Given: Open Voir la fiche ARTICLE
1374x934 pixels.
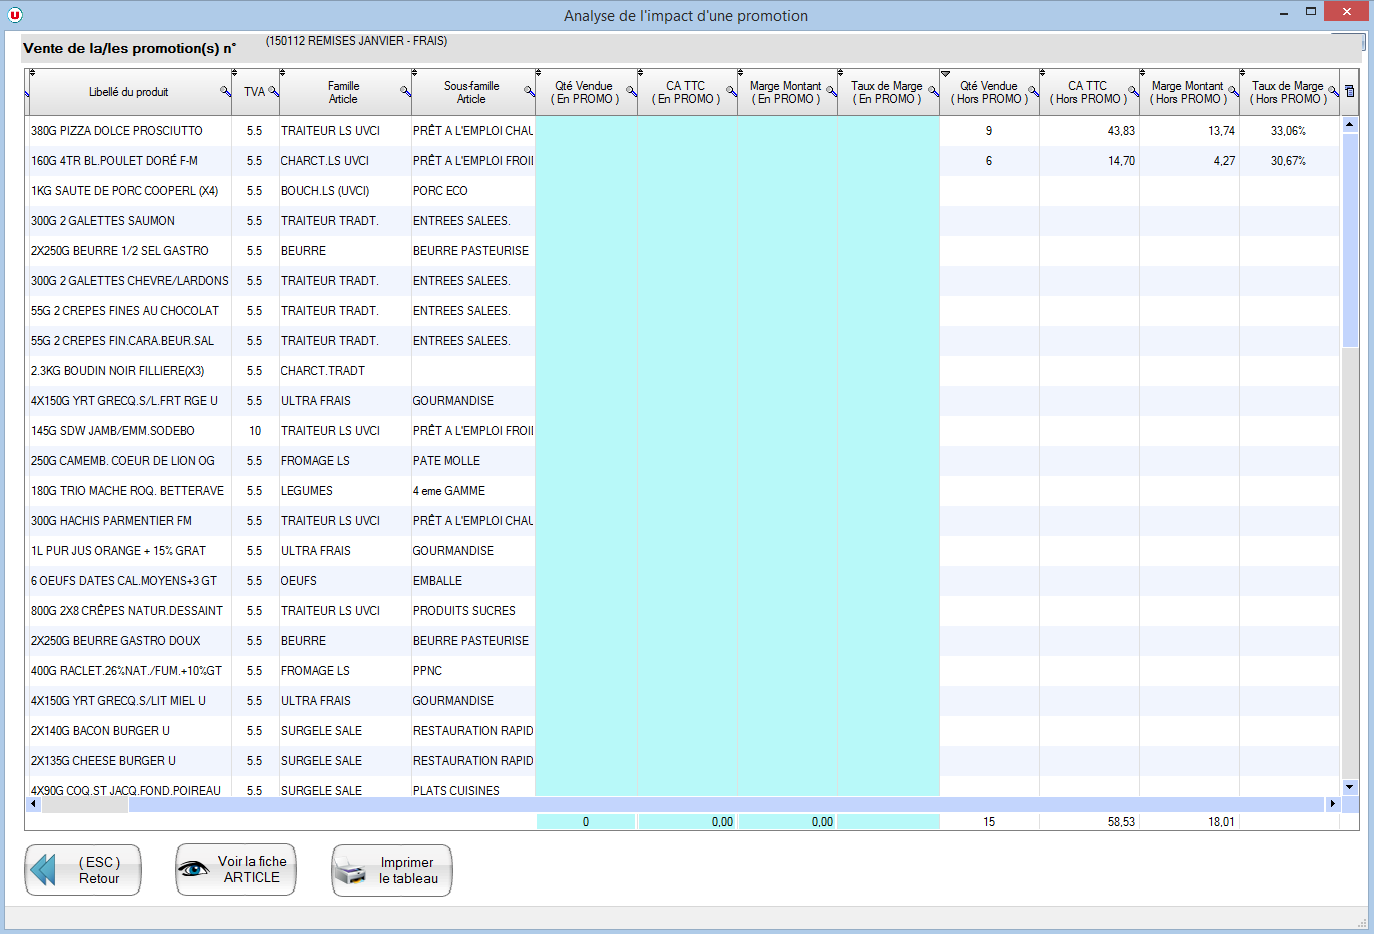Looking at the screenshot, I should click(x=236, y=870).
